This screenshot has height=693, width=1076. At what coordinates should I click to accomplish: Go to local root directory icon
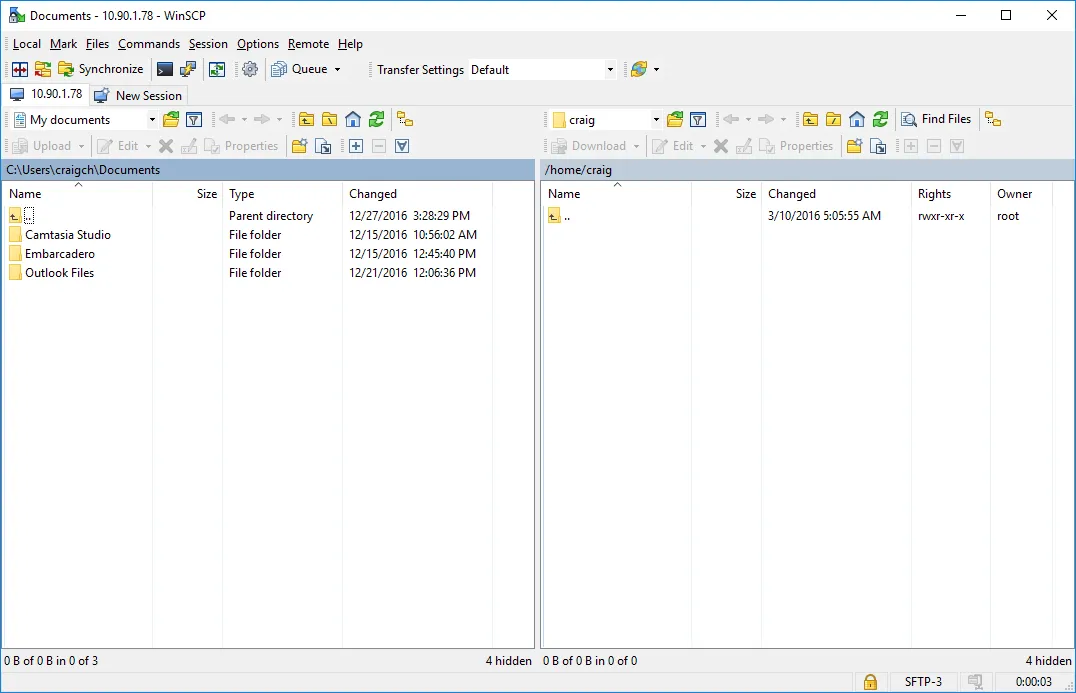pos(329,120)
